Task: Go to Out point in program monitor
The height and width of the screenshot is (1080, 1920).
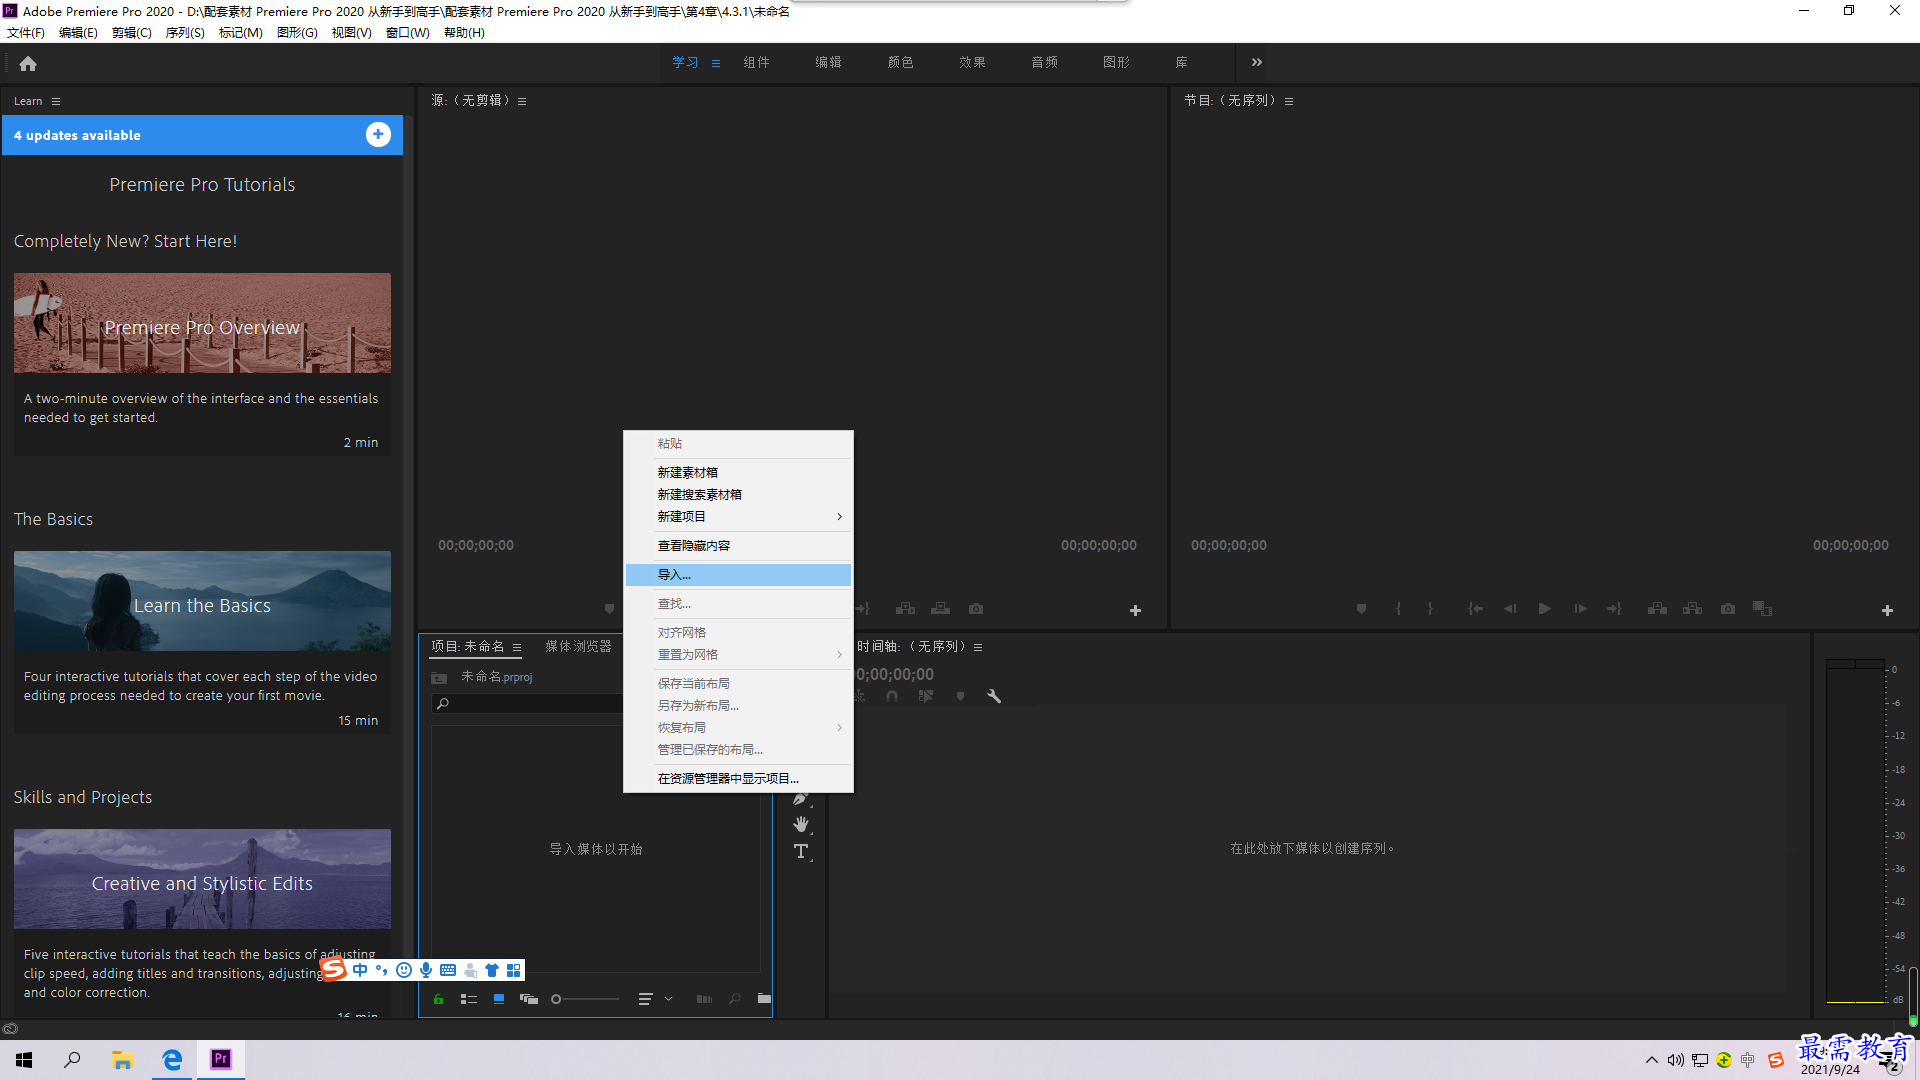Action: (x=1614, y=608)
